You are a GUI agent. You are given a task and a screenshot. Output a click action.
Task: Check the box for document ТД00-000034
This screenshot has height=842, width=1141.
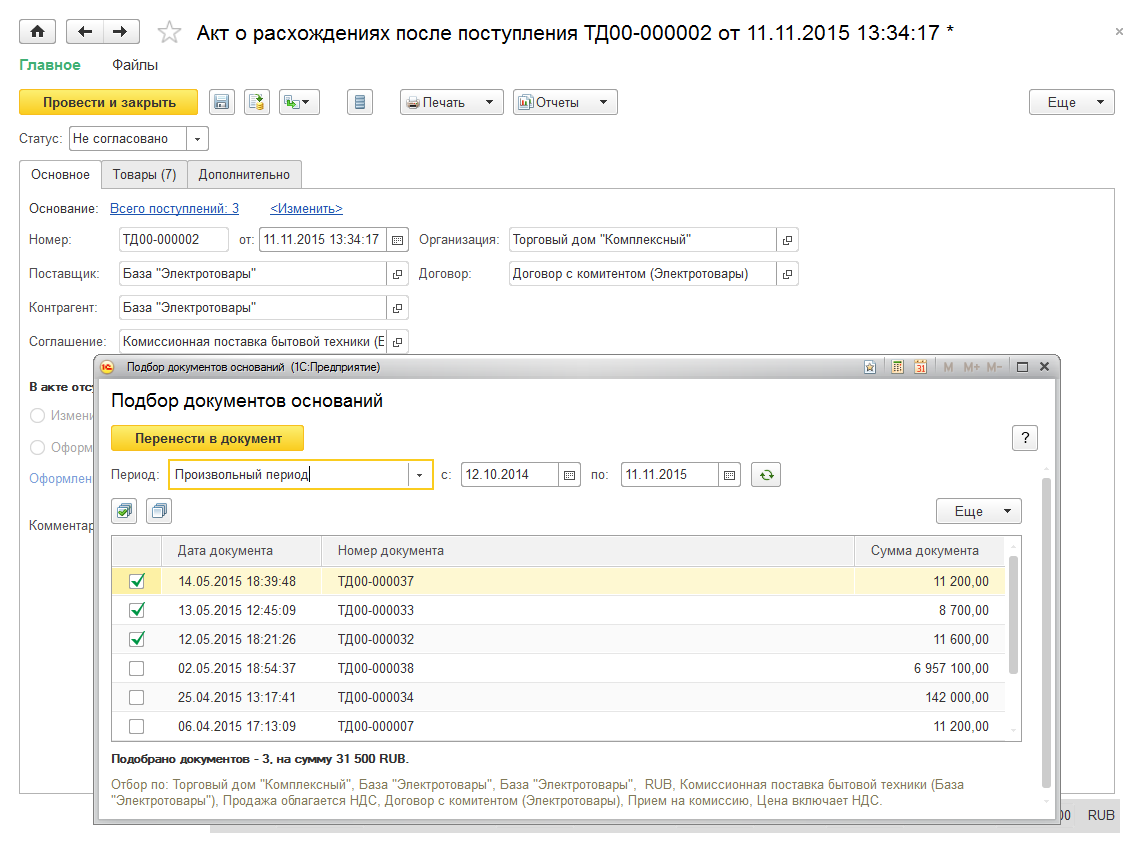tap(137, 697)
